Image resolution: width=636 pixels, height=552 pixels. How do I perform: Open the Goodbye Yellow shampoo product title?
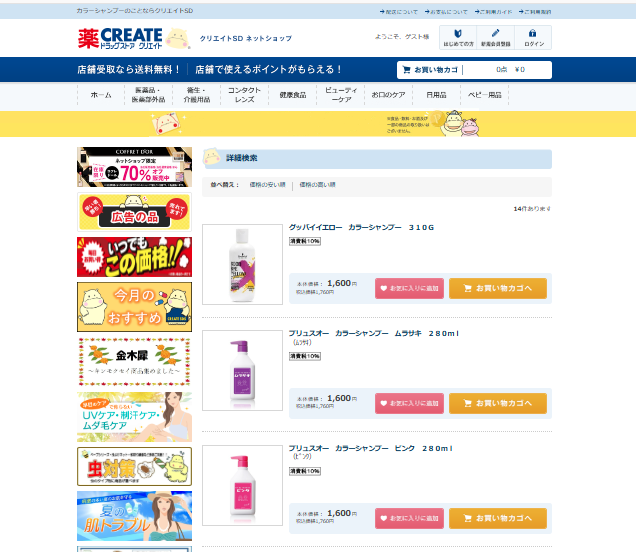pos(361,228)
